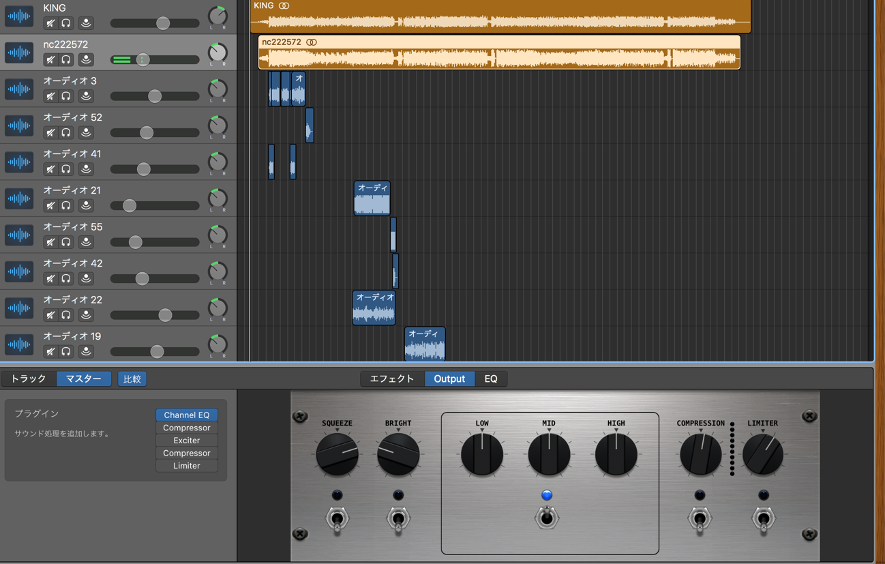This screenshot has height=564, width=885.
Task: Open the Exciter plugin slot
Action: coord(187,440)
